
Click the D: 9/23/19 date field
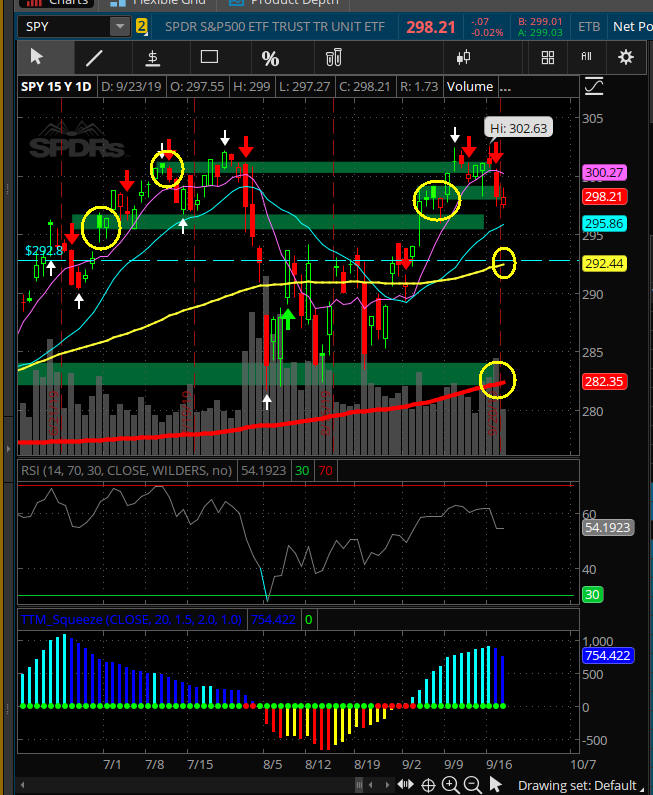[x=131, y=87]
